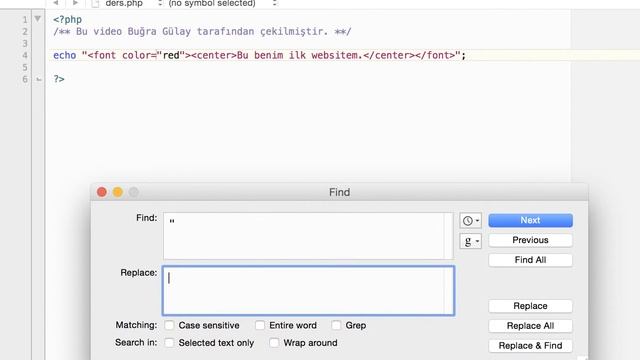Image resolution: width=640 pixels, height=360 pixels.
Task: Minimize the Find dialog
Action: tap(118, 192)
